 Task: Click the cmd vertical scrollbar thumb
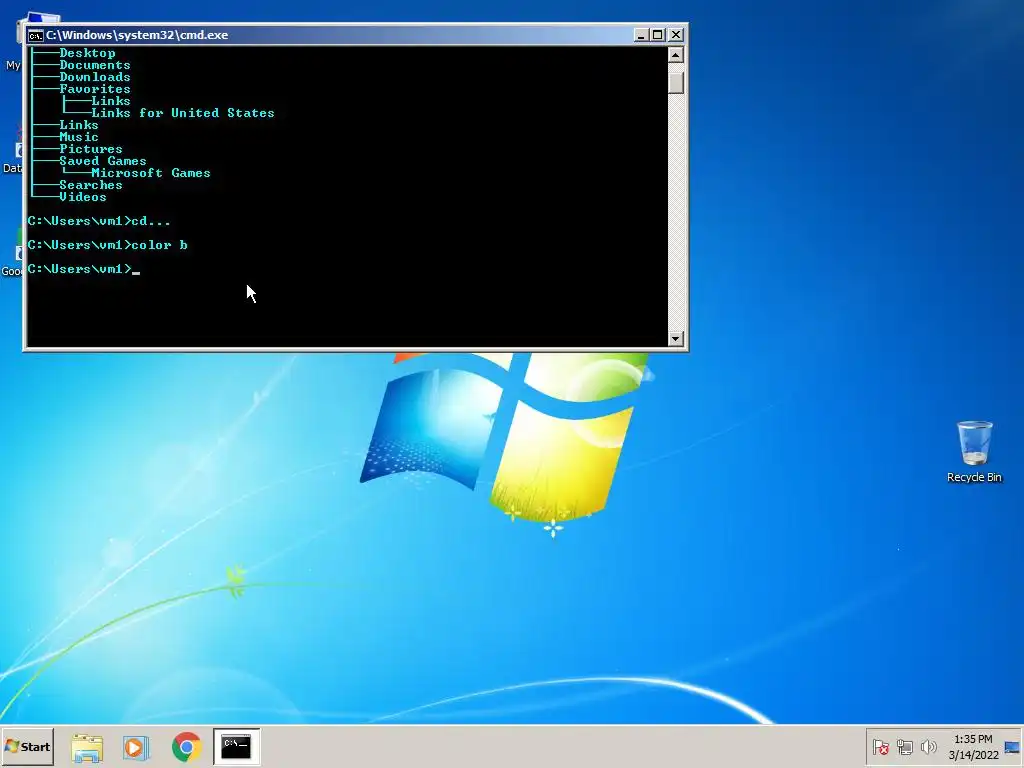[x=676, y=83]
